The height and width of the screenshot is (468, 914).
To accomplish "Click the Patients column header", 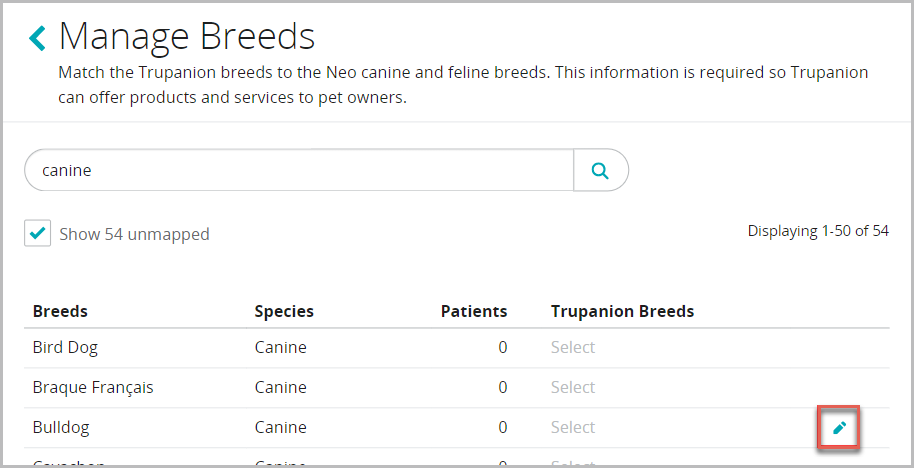I will click(474, 311).
